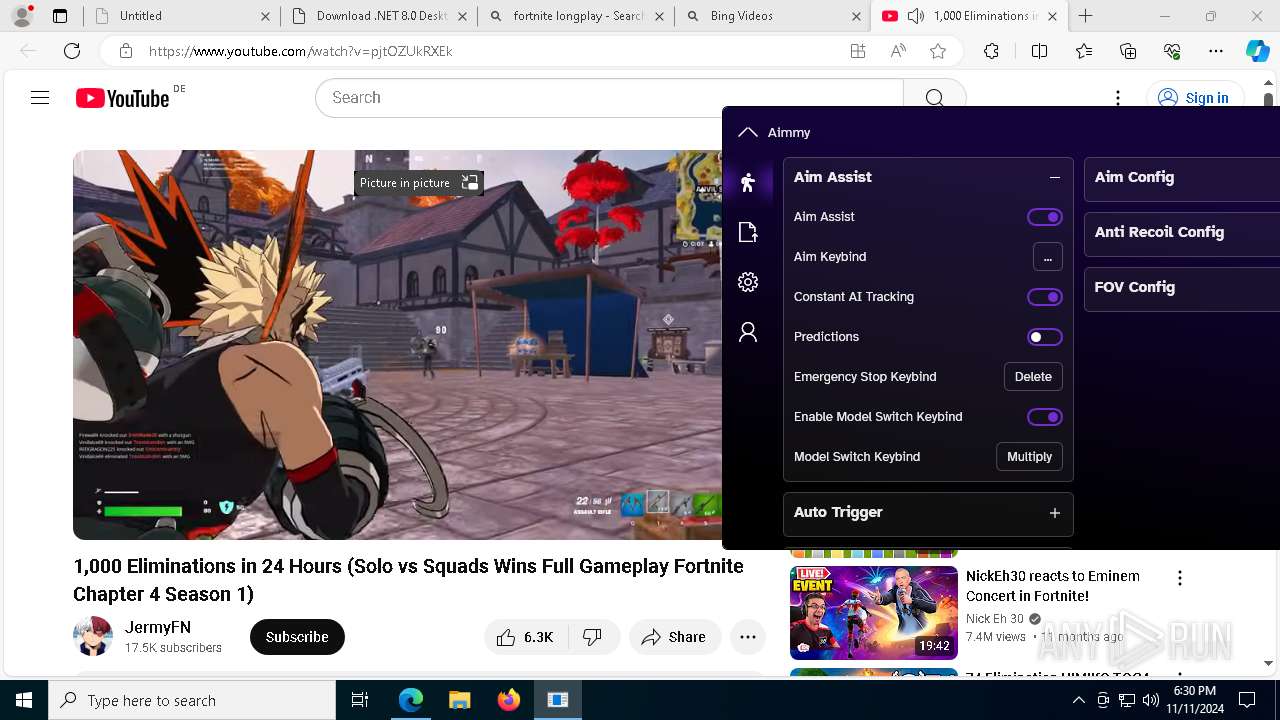Open YouTube hamburger guide menu
Image resolution: width=1280 pixels, height=720 pixels.
(x=40, y=98)
